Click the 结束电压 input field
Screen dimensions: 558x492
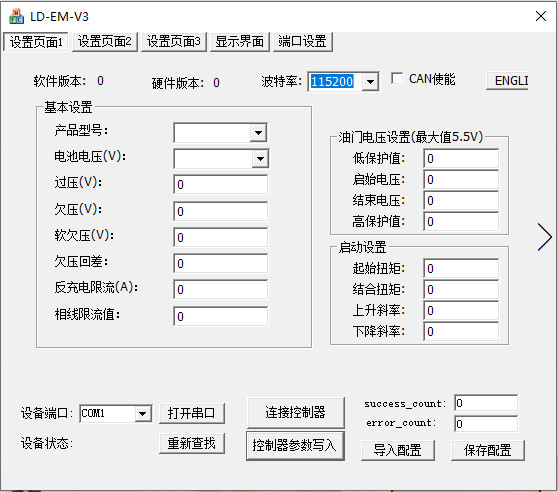(x=461, y=201)
